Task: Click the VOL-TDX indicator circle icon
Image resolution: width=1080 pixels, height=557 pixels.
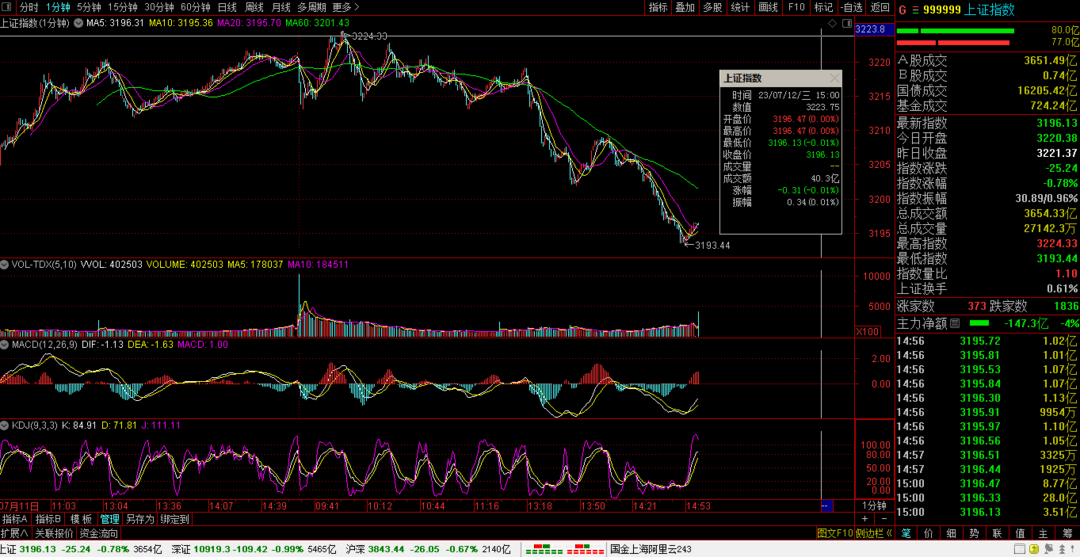Action: 4,264
